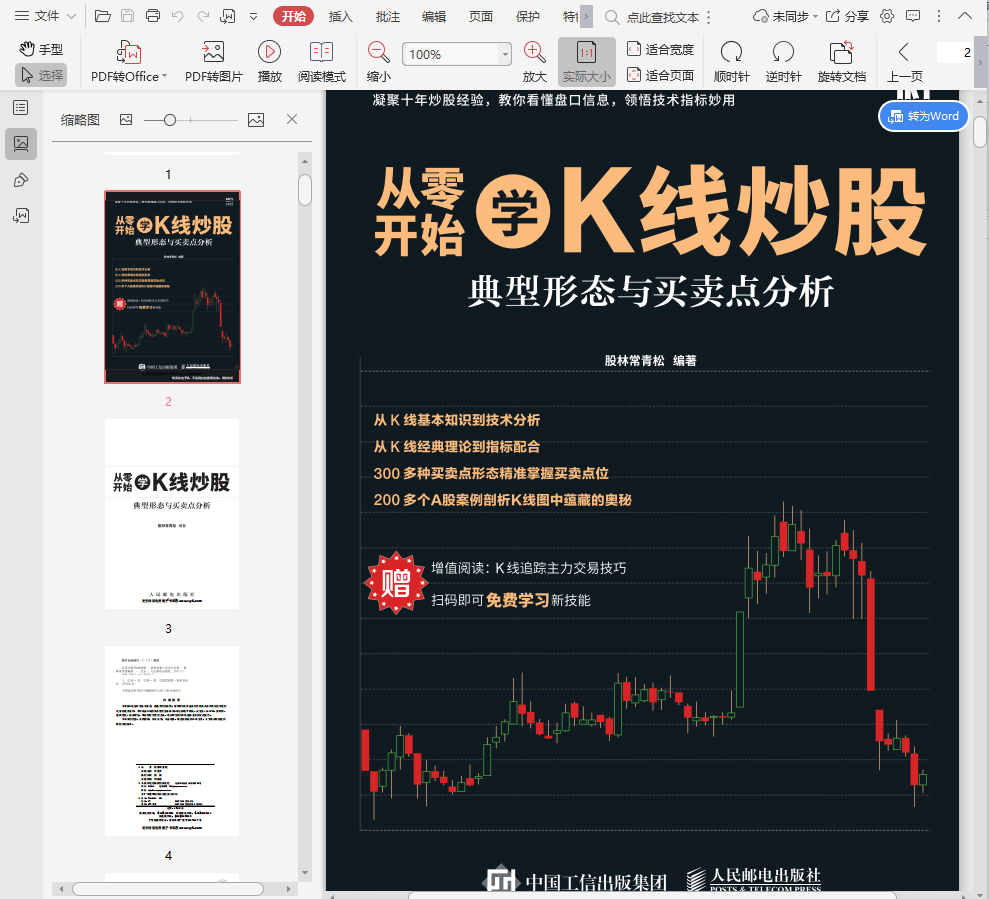The image size is (989, 899).
Task: Open settings gear icon
Action: (887, 16)
